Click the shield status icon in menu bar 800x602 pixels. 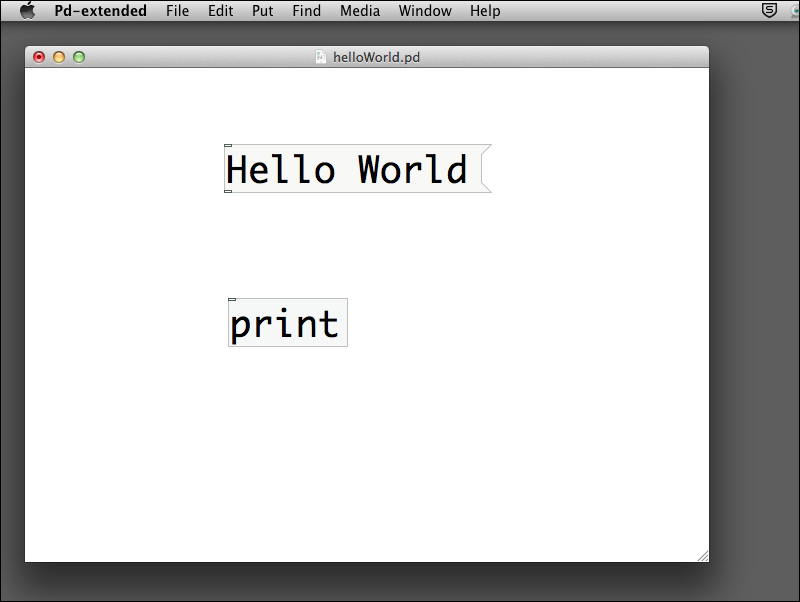pyautogui.click(x=769, y=10)
